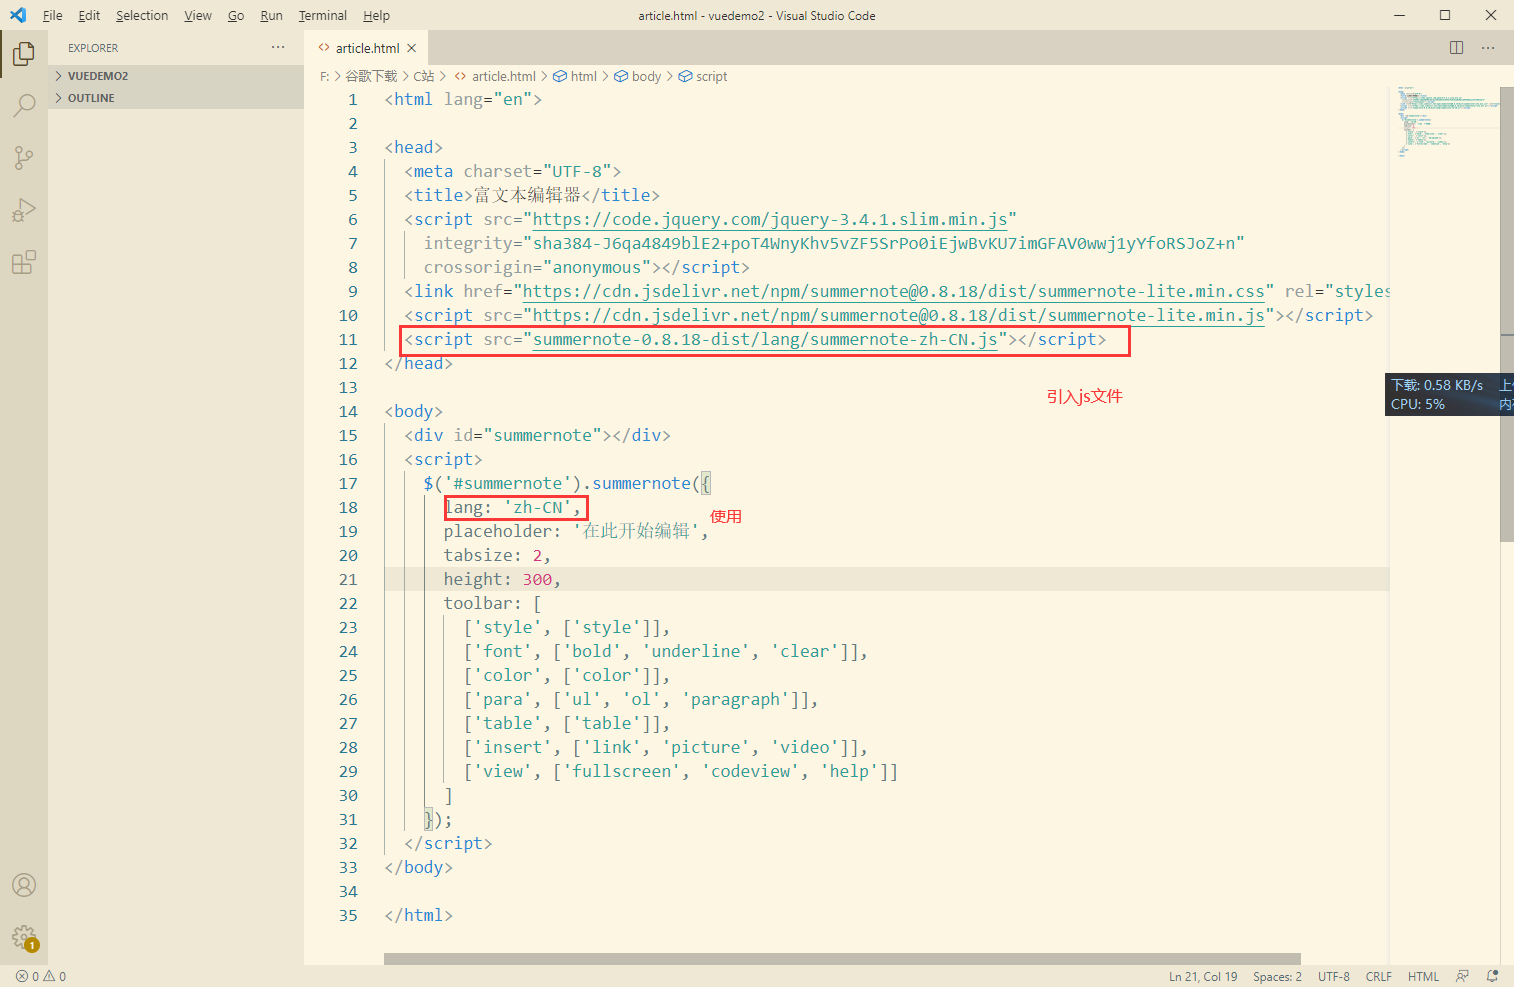Open the Accounts menu icon
Screen dimensions: 1514x987
pyautogui.click(x=24, y=885)
